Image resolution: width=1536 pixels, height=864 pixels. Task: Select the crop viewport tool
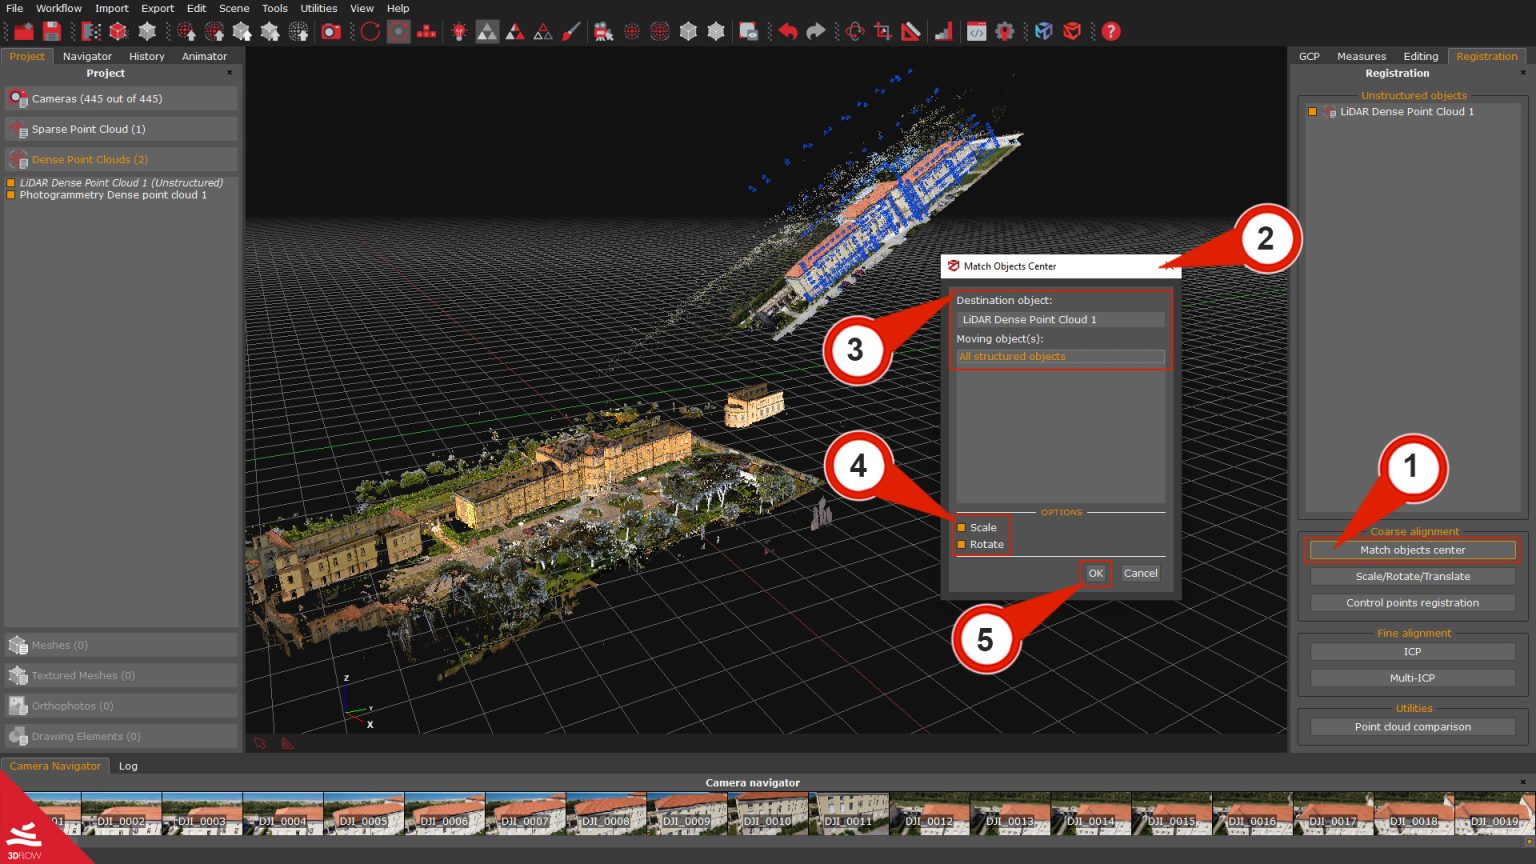pos(882,31)
